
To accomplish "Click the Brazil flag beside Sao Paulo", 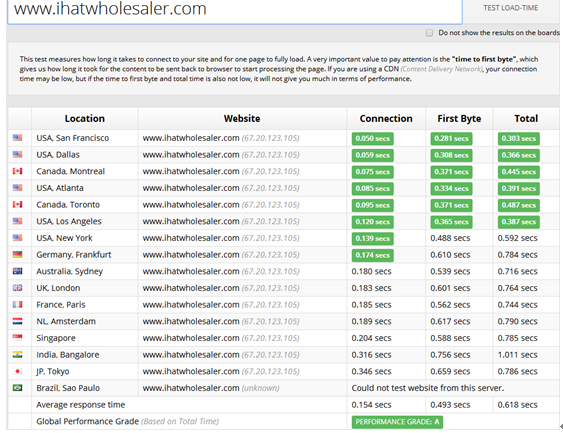I will tap(18, 388).
